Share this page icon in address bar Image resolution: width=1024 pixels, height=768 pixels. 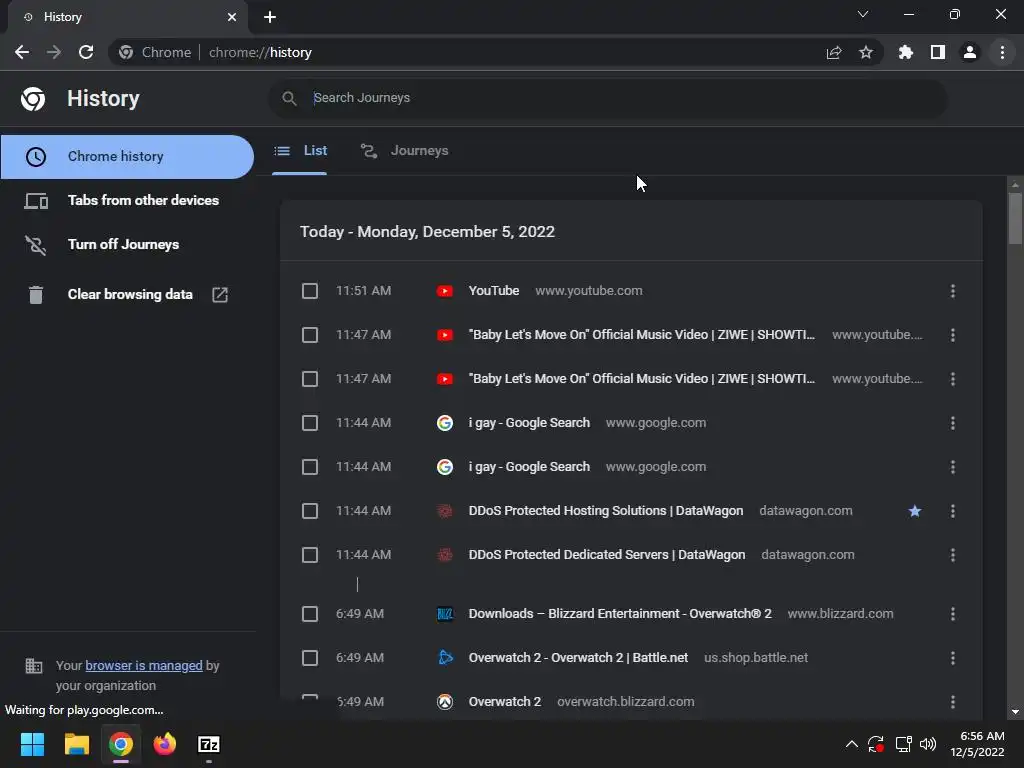(834, 52)
